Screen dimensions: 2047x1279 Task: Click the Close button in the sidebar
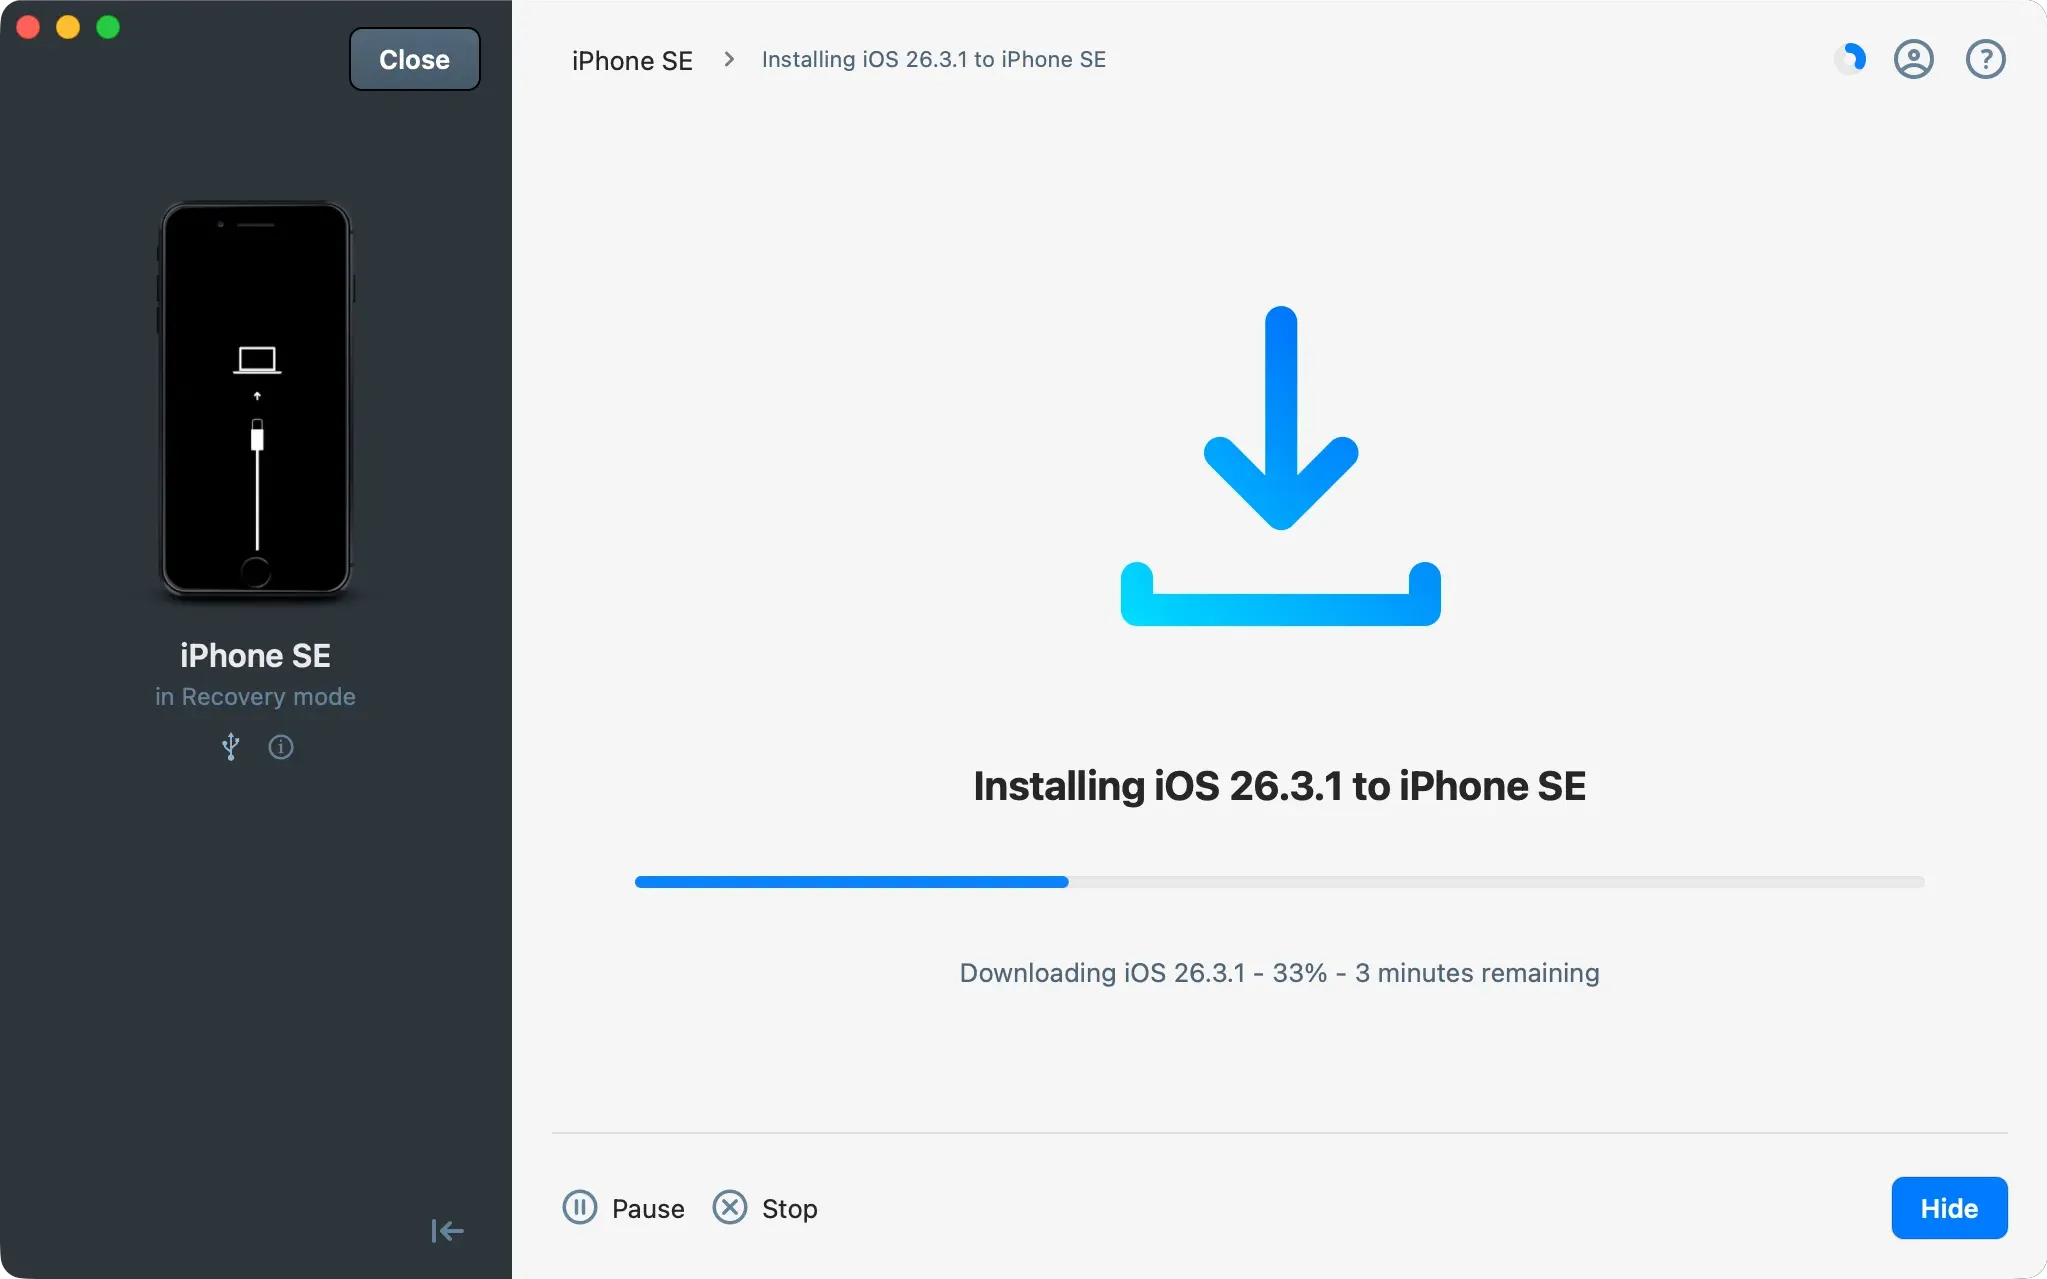414,59
